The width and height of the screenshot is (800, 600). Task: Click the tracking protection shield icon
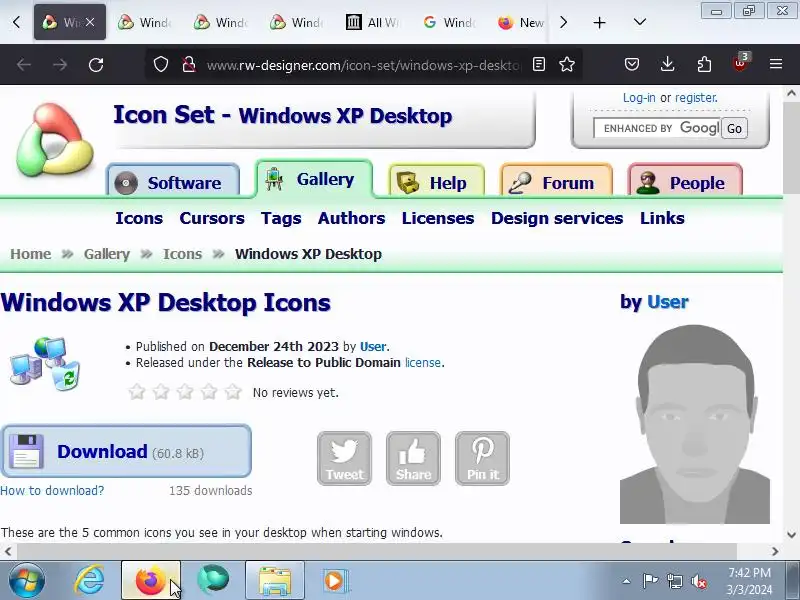point(161,64)
